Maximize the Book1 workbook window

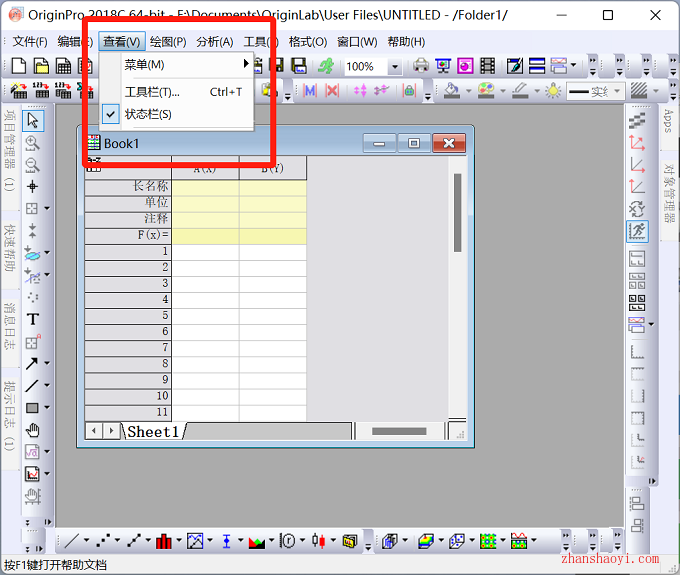(x=414, y=144)
